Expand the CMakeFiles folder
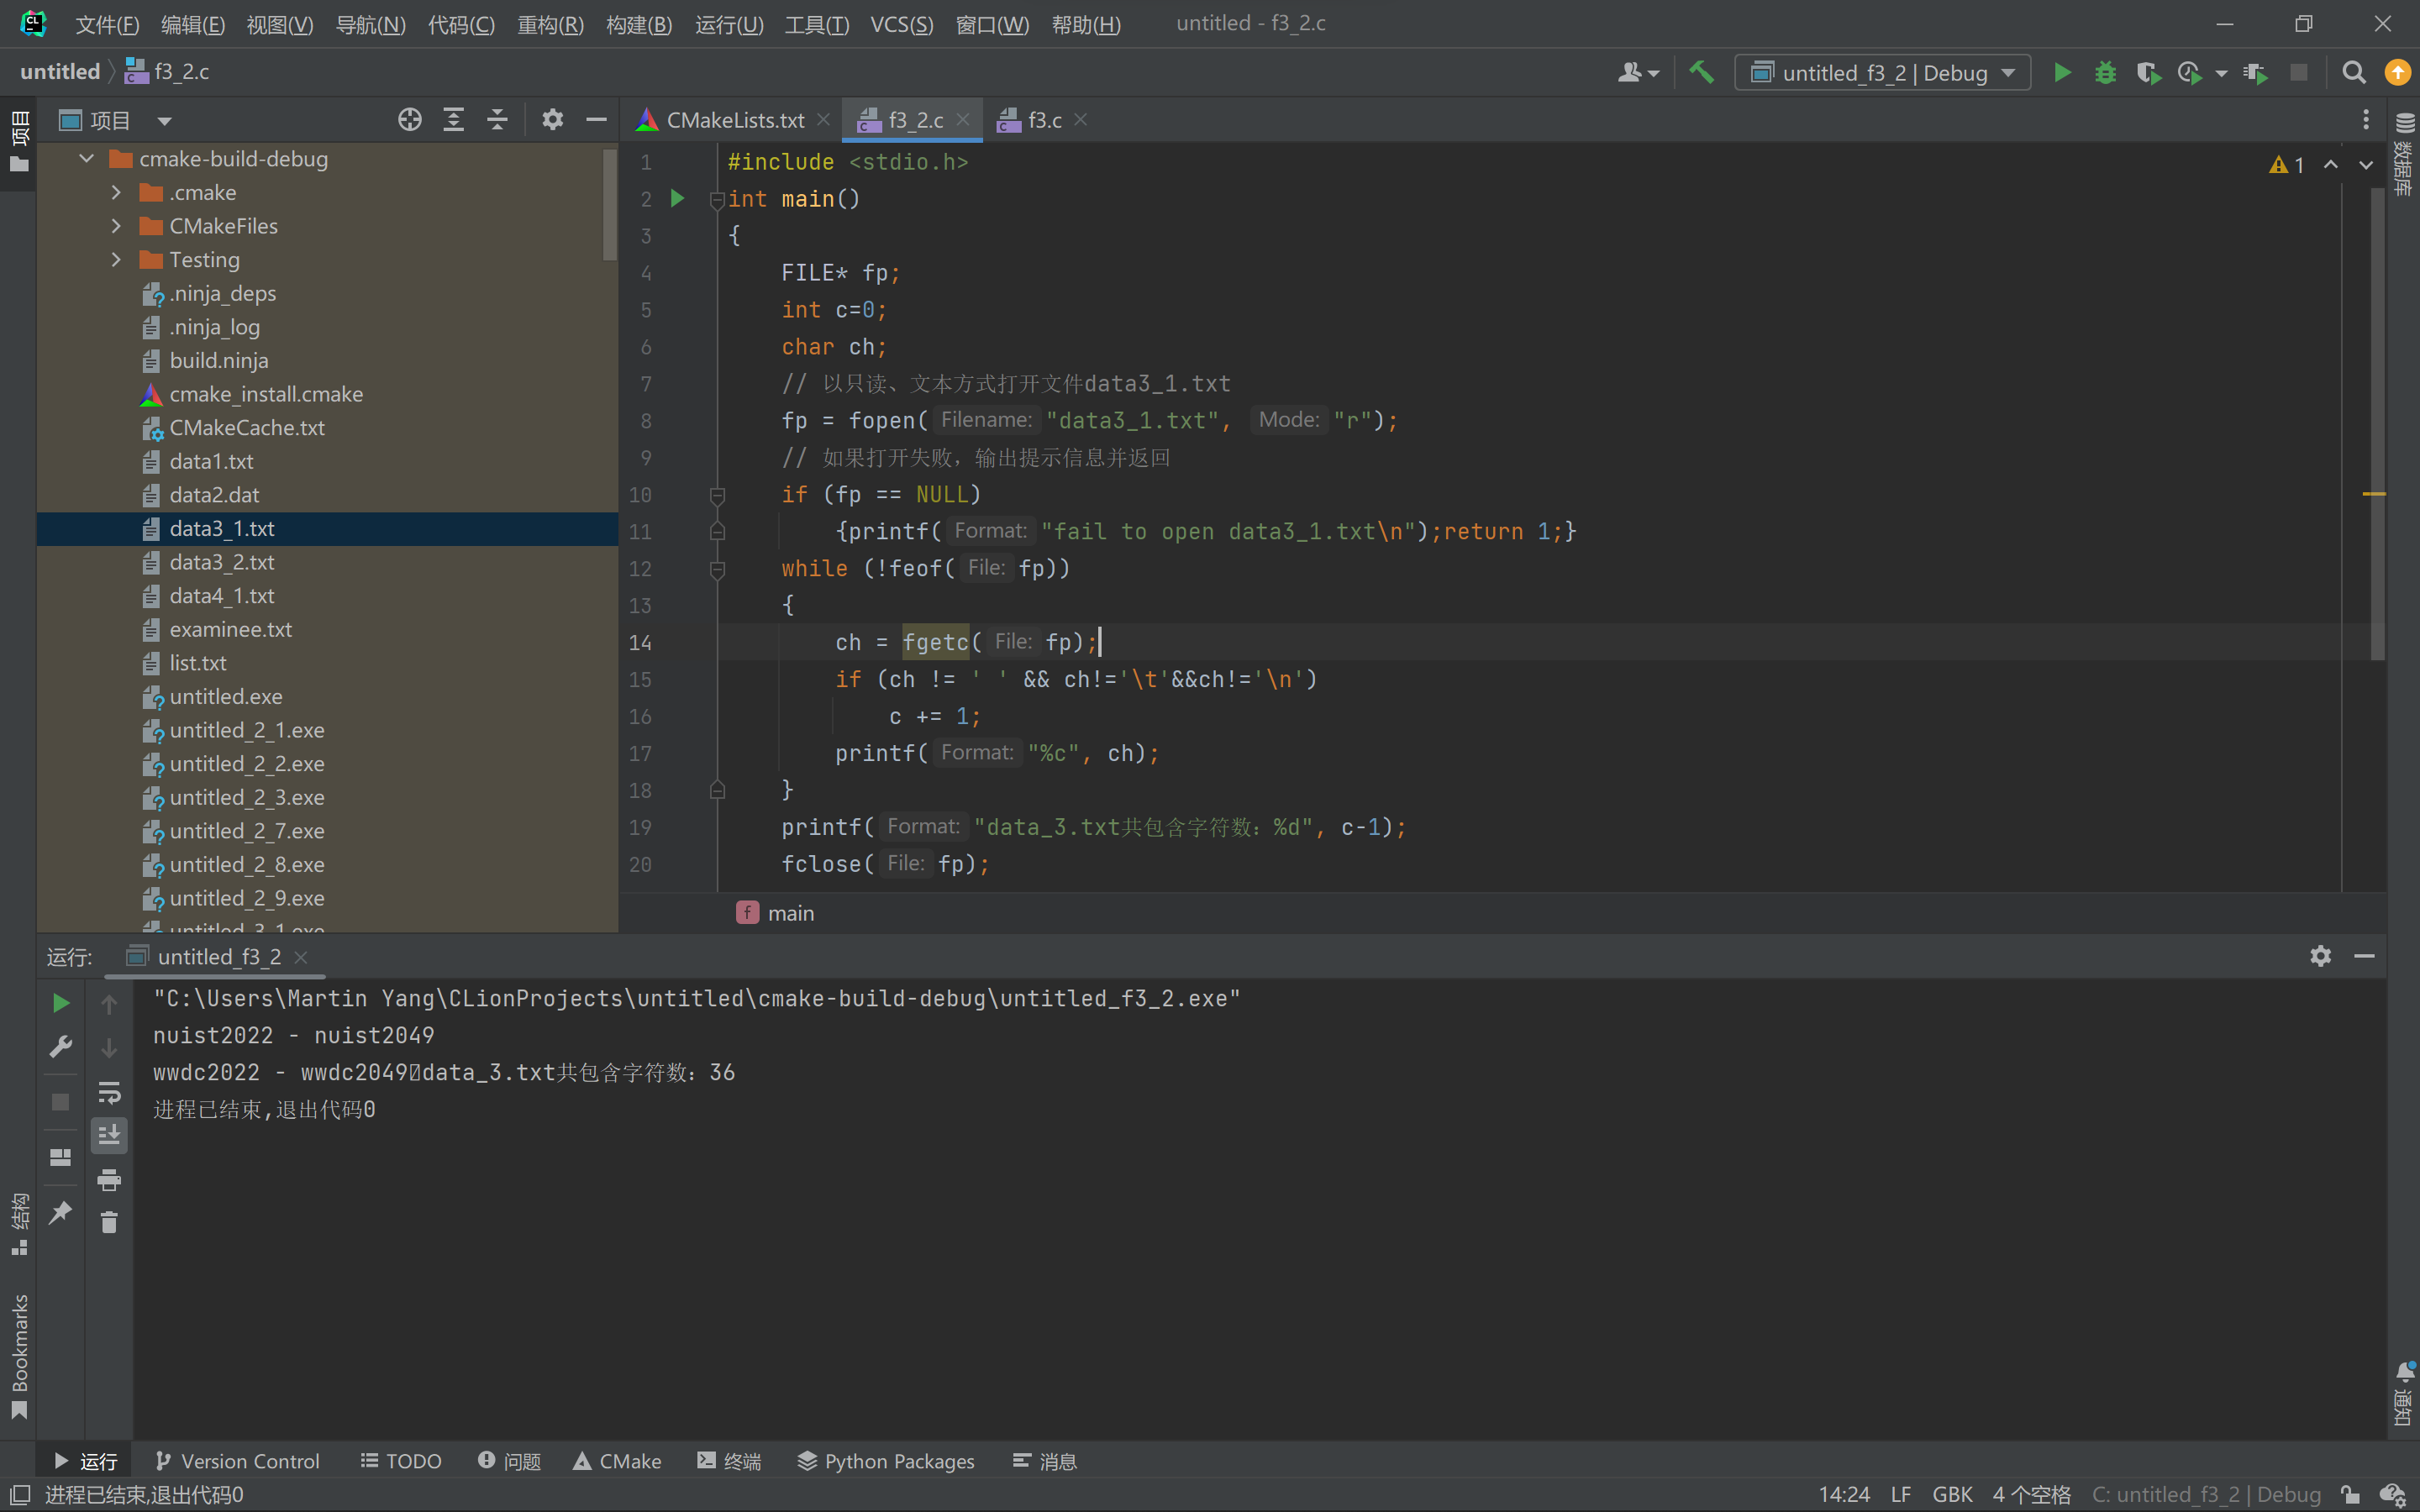Viewport: 2420px width, 1512px height. click(116, 226)
